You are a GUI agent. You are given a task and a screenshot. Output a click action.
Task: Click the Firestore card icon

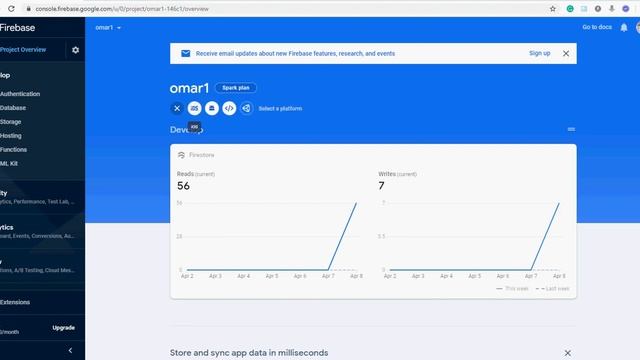tap(181, 155)
